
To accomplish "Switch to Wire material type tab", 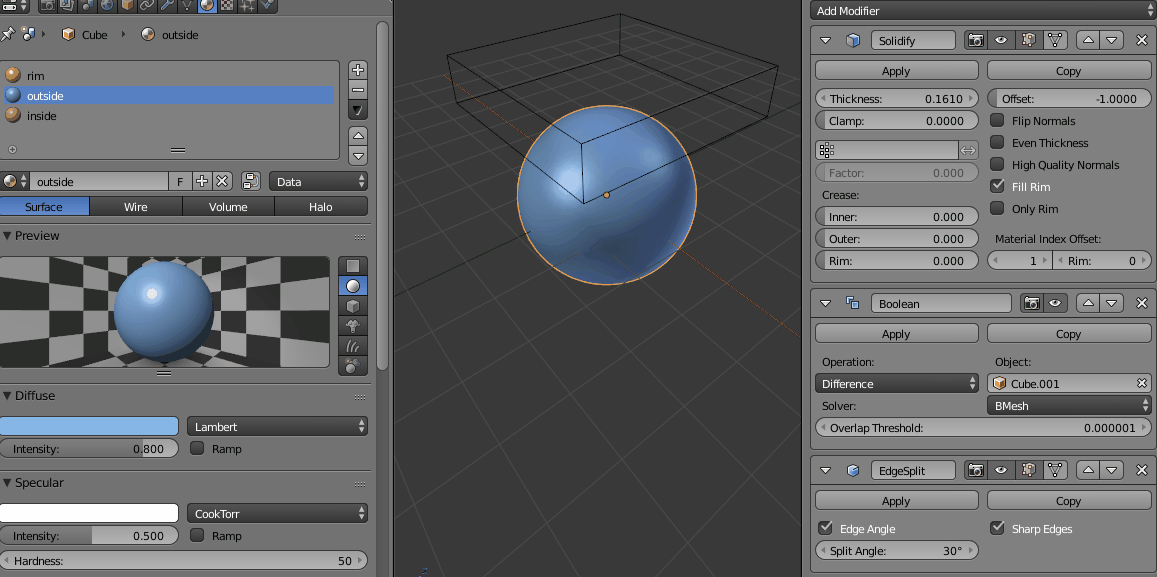I will (x=136, y=207).
